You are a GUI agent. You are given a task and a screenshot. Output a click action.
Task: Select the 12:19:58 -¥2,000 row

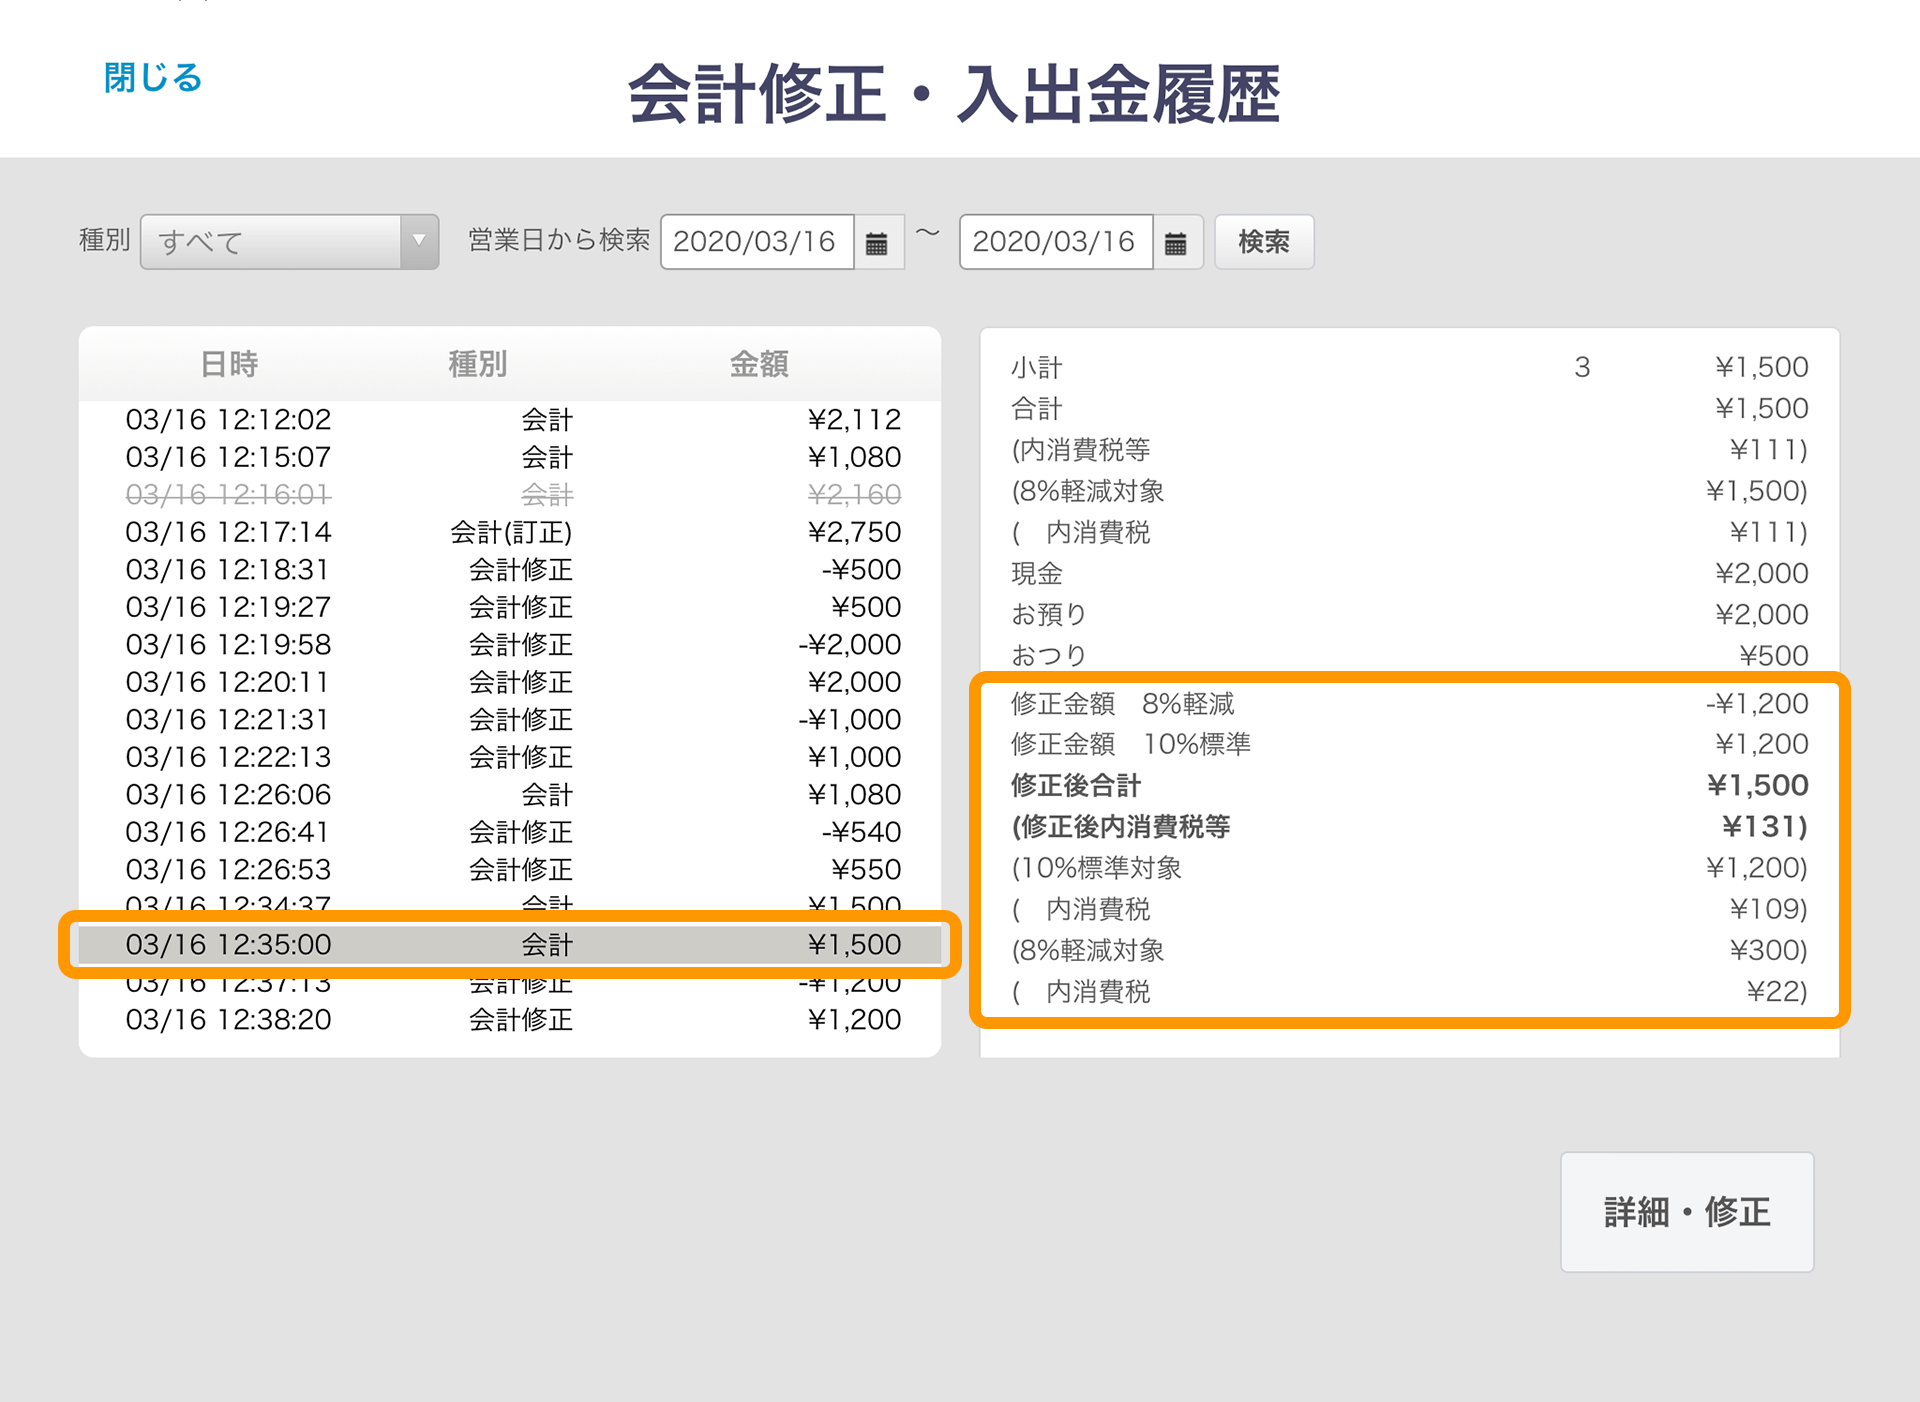[510, 644]
